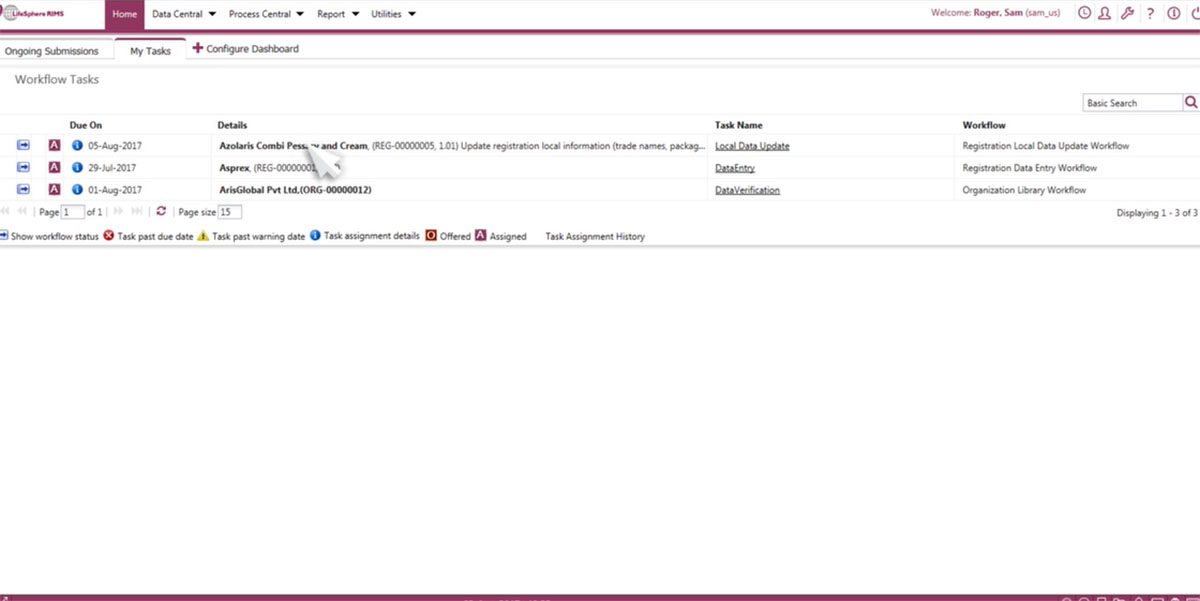Click in the Basic Search field
The width and height of the screenshot is (1200, 601).
tap(1132, 103)
